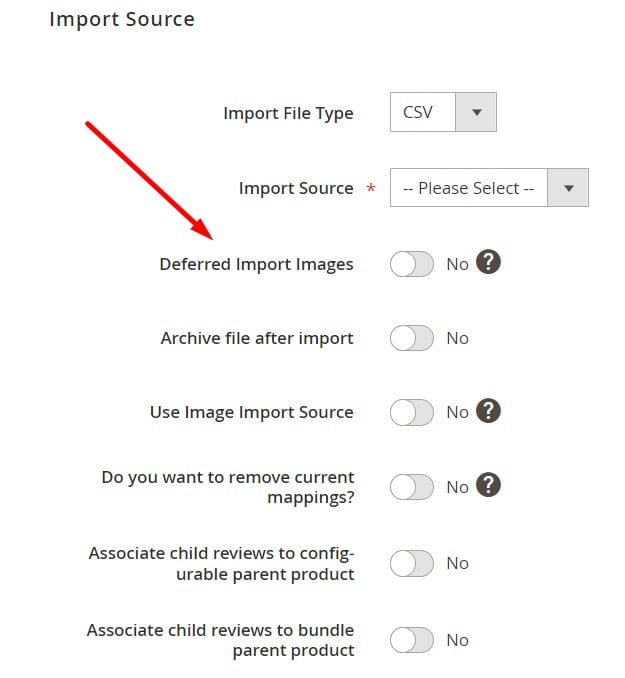The image size is (625, 678).
Task: Click the 'Deferred Import Images' label text
Action: click(256, 264)
